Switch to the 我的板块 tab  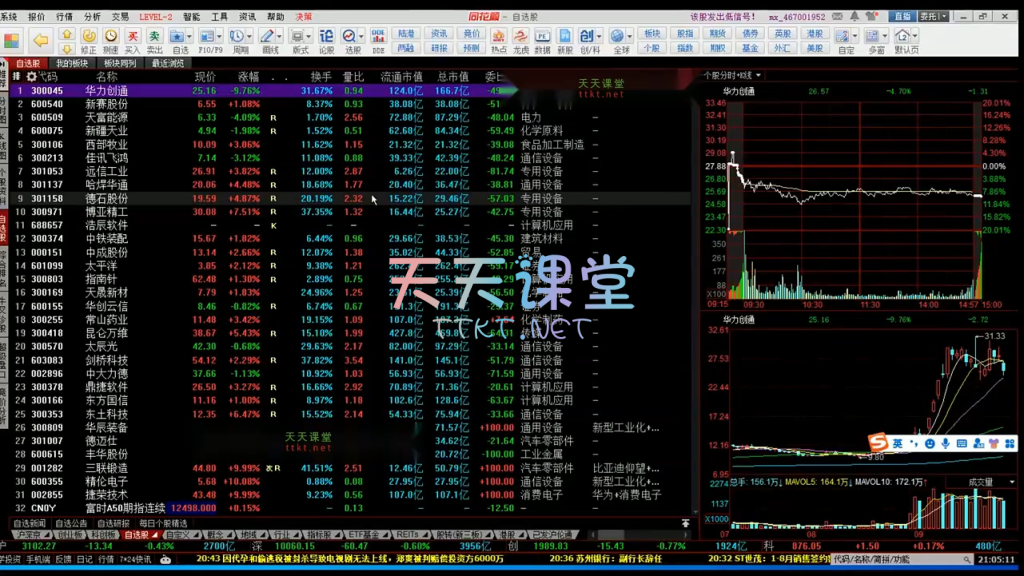(72, 63)
